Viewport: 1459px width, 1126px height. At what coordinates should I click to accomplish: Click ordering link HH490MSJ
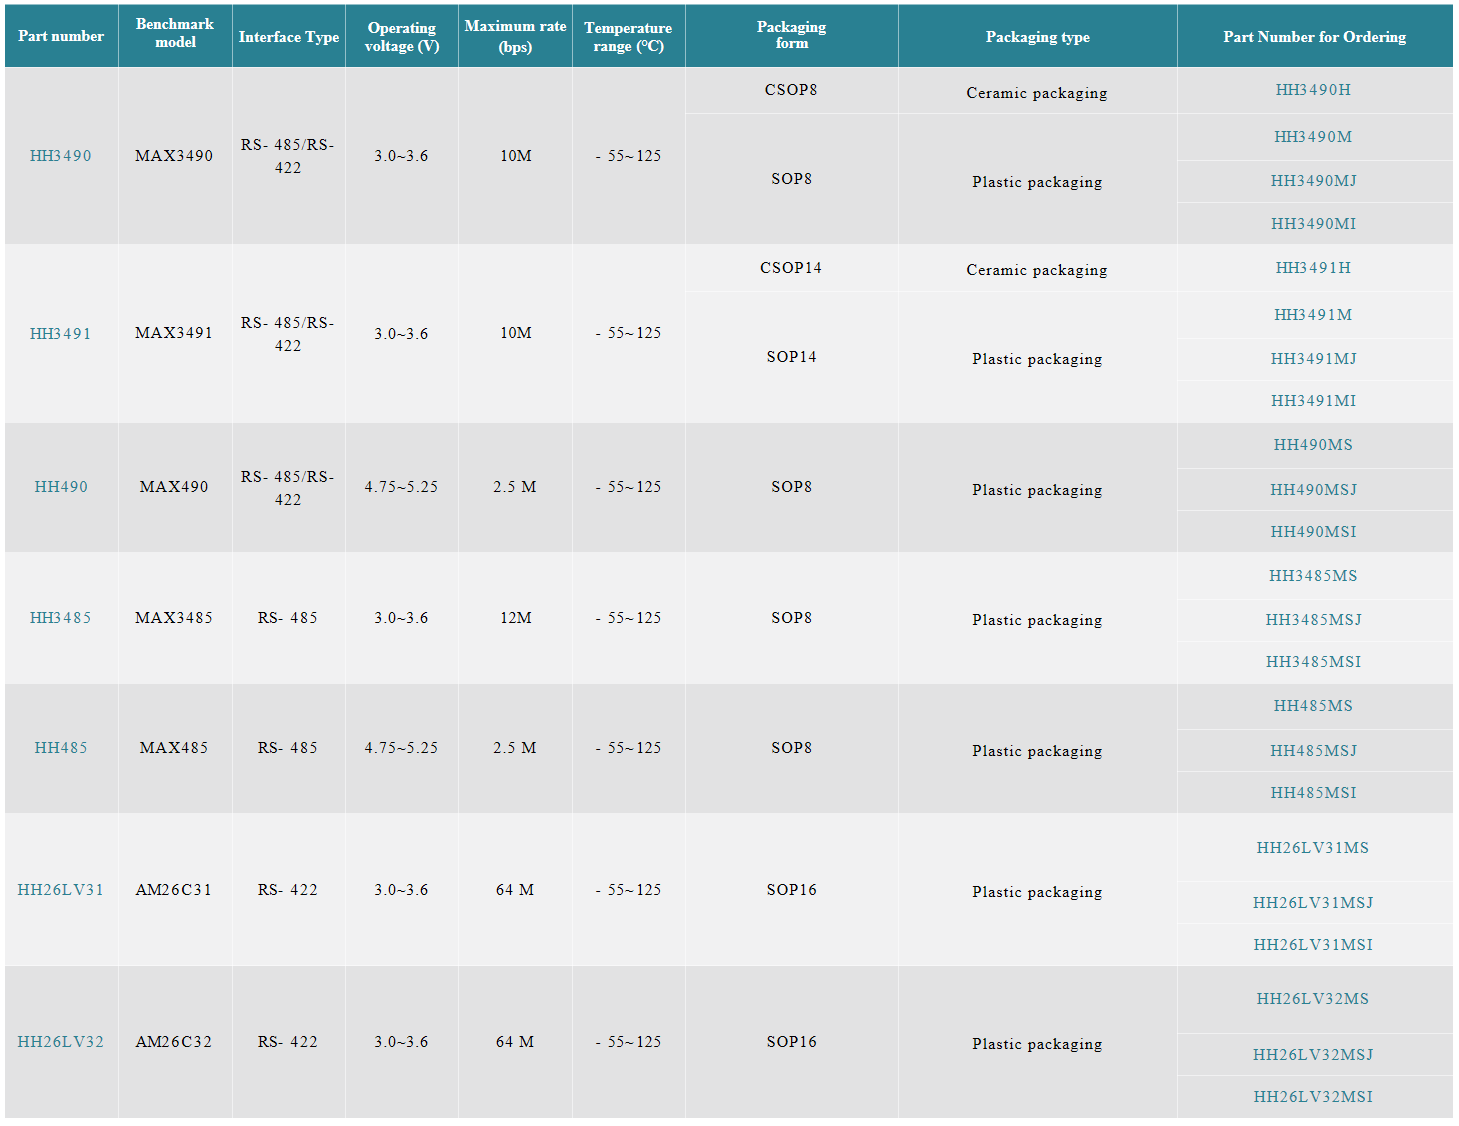[x=1313, y=490]
